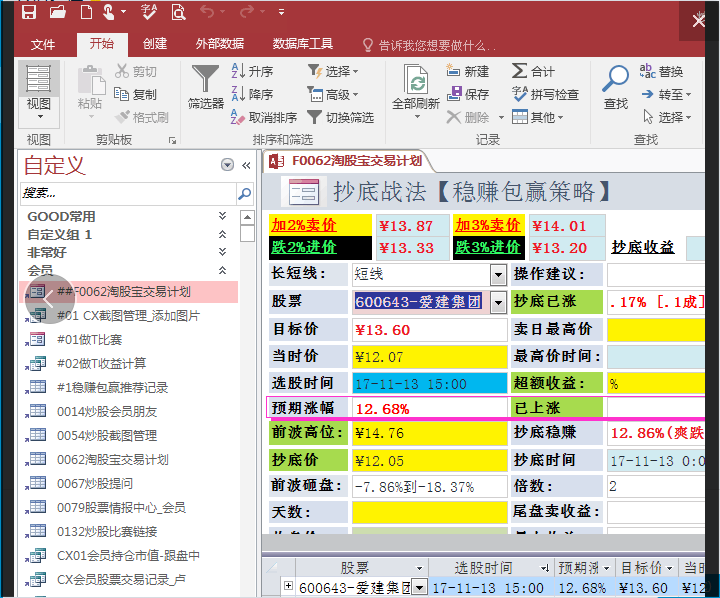
Task: Sort descending with 降序
Action: click(x=252, y=94)
